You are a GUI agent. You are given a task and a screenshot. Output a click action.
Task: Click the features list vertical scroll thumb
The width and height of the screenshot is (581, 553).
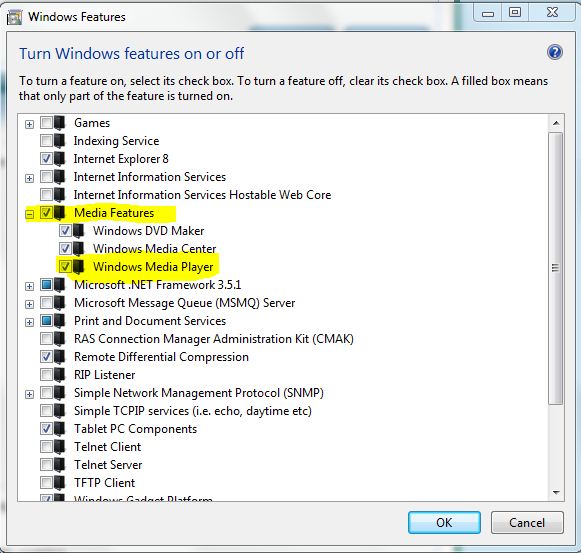point(556,268)
